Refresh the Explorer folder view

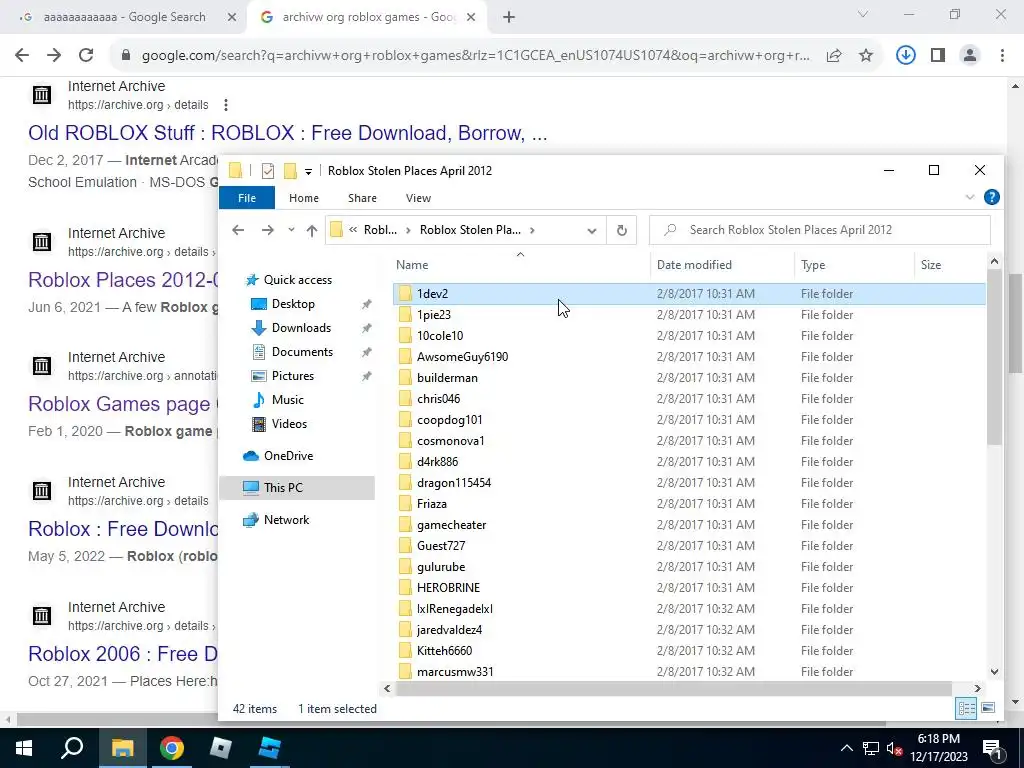(x=622, y=230)
